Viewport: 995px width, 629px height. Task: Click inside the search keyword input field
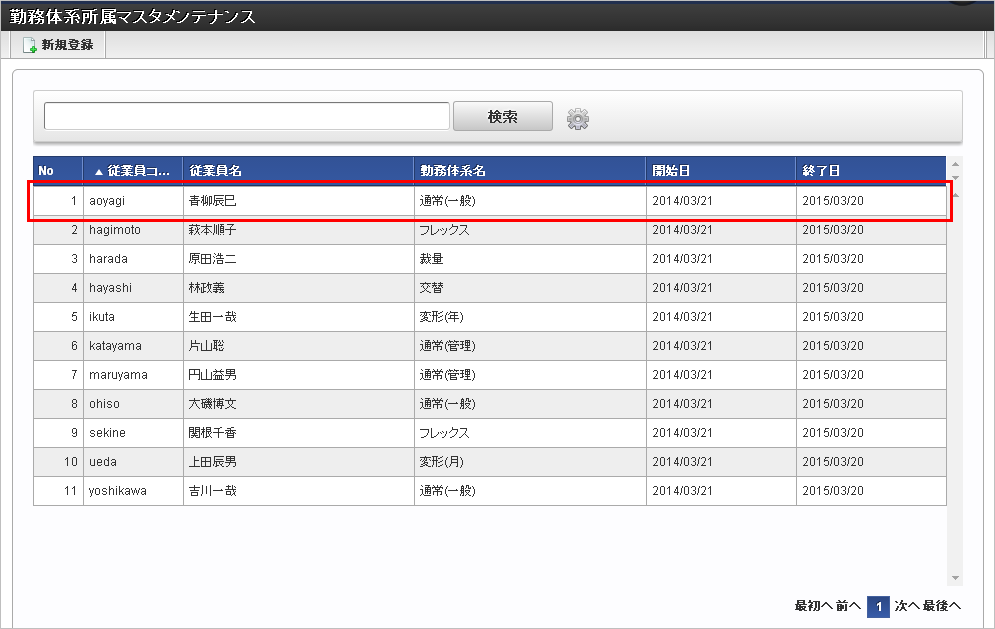click(245, 116)
